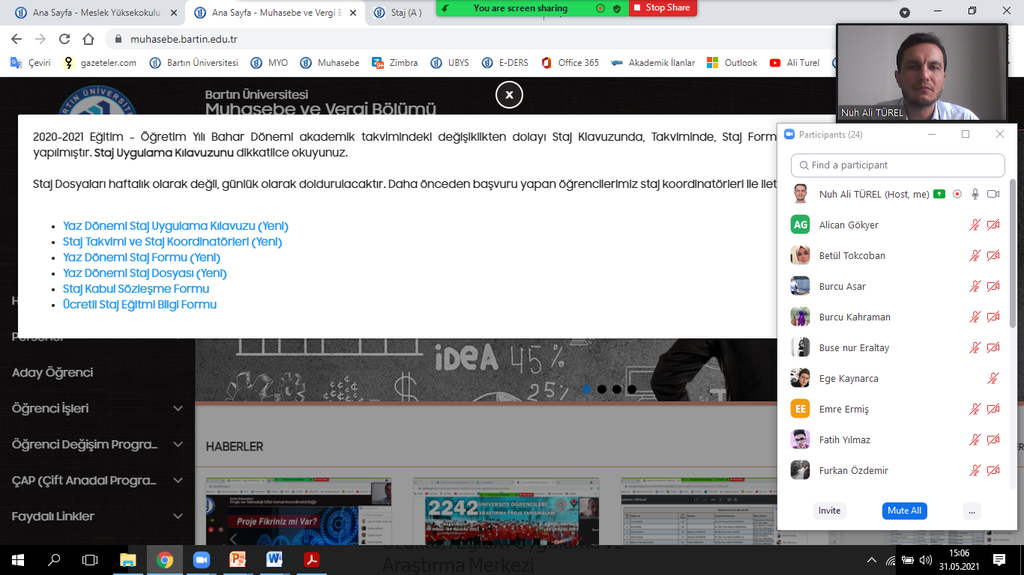The height and width of the screenshot is (575, 1024).
Task: Open MYO bookmark
Action: pos(269,63)
